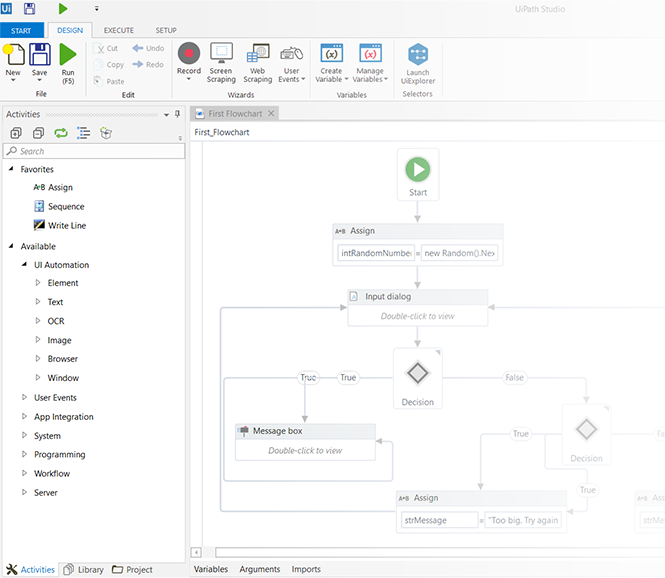Viewport: 665px width, 578px height.
Task: Click the new Random() value field
Action: [x=459, y=253]
